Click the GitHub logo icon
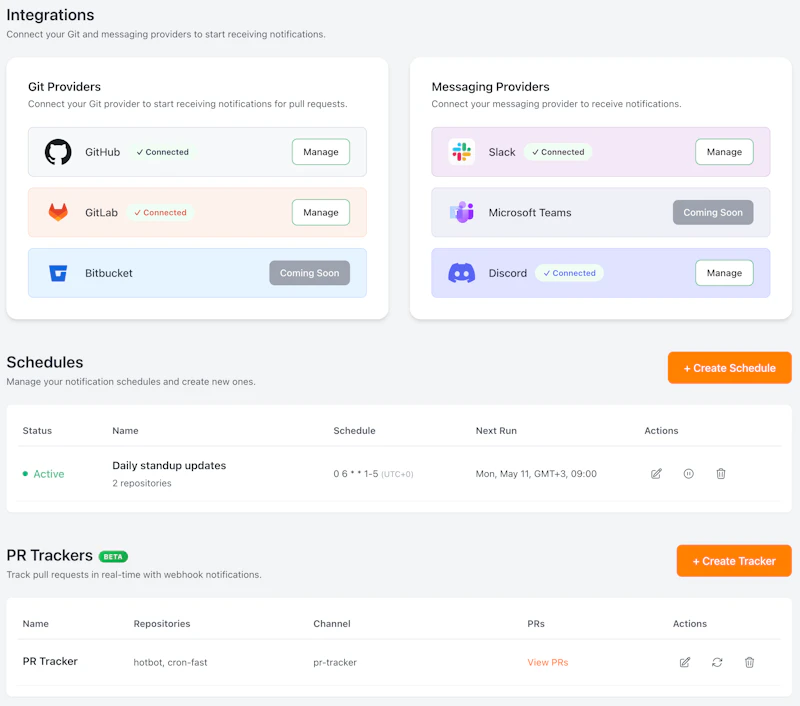800x706 pixels. click(58, 152)
